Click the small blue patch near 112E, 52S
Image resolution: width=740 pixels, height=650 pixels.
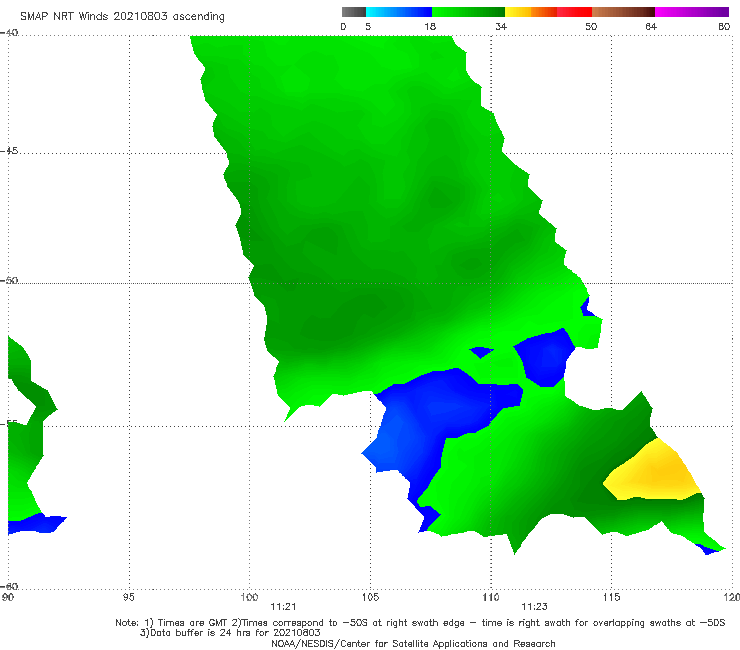(545, 358)
